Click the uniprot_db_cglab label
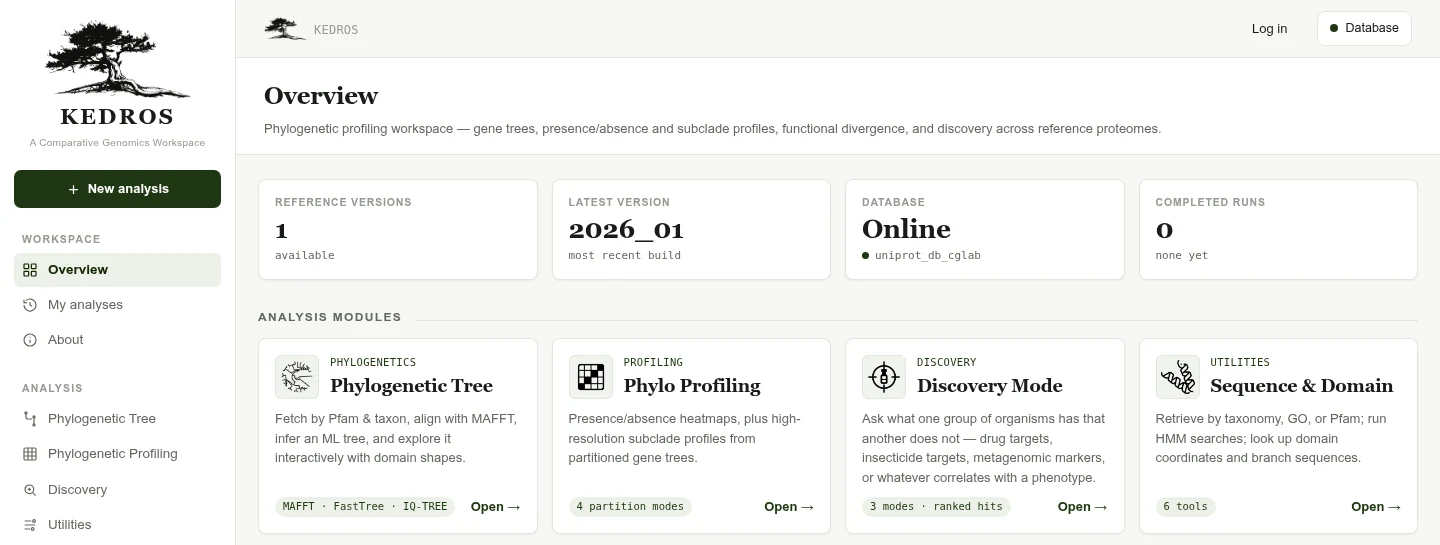This screenshot has height=545, width=1440. pyautogui.click(x=928, y=256)
